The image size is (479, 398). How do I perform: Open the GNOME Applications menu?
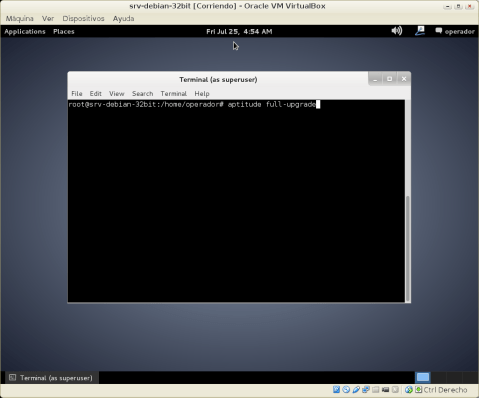[25, 32]
